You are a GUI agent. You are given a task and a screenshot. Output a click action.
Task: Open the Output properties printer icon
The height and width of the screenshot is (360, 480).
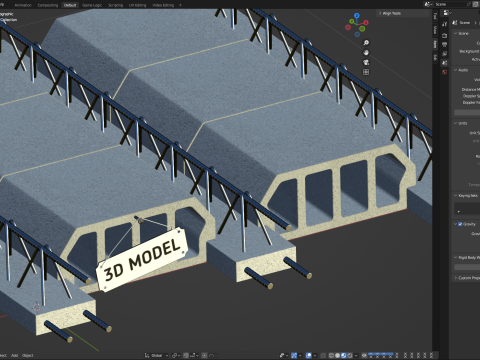tap(444, 44)
